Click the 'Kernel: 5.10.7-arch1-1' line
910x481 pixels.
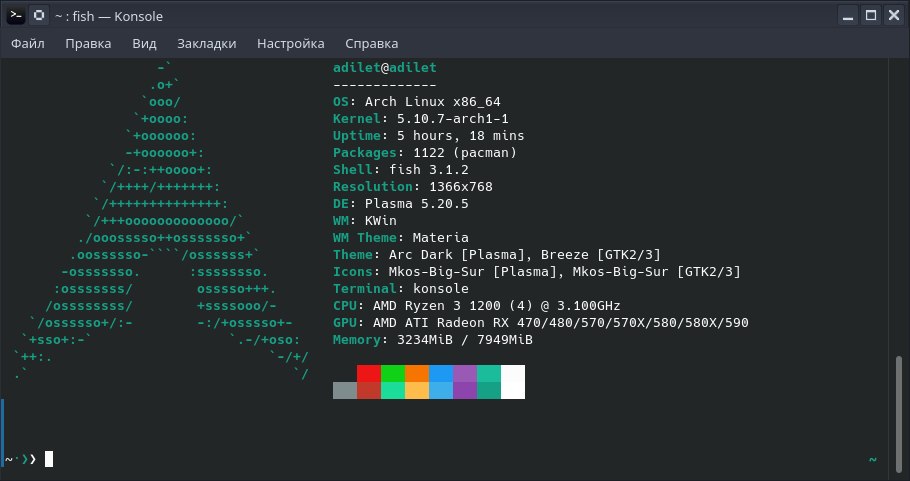[421, 118]
